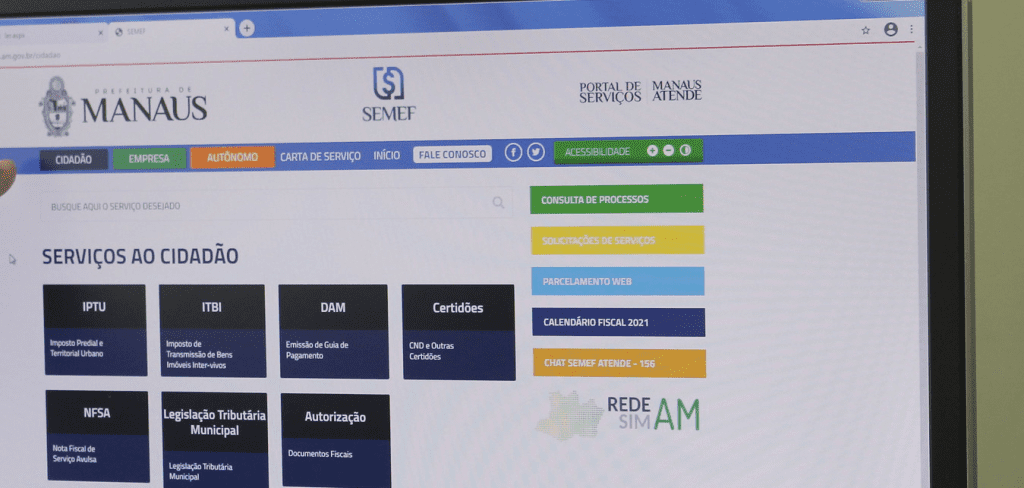
Task: Click 'CND e Outras Certidões' text
Action: [432, 351]
